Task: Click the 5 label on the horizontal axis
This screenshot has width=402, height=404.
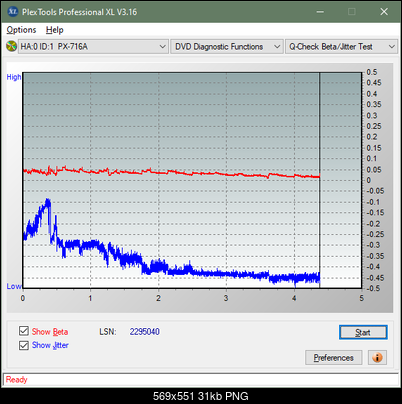Action: (362, 298)
